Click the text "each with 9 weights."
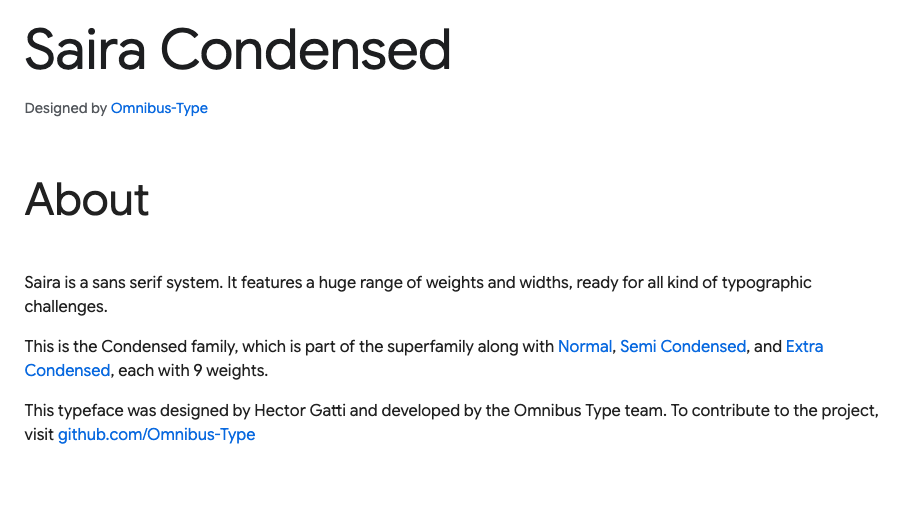The height and width of the screenshot is (511, 912). pos(193,370)
